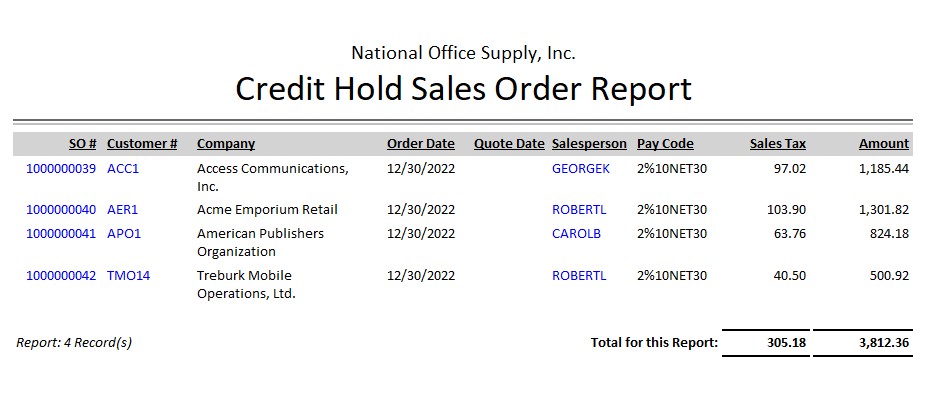Click the SO # column header
928x413 pixels.
(x=83, y=144)
